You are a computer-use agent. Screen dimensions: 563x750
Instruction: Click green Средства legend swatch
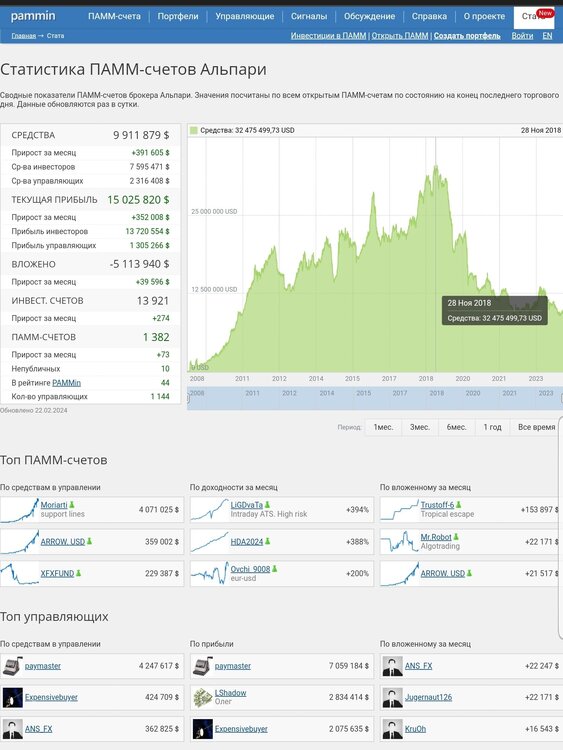click(194, 130)
